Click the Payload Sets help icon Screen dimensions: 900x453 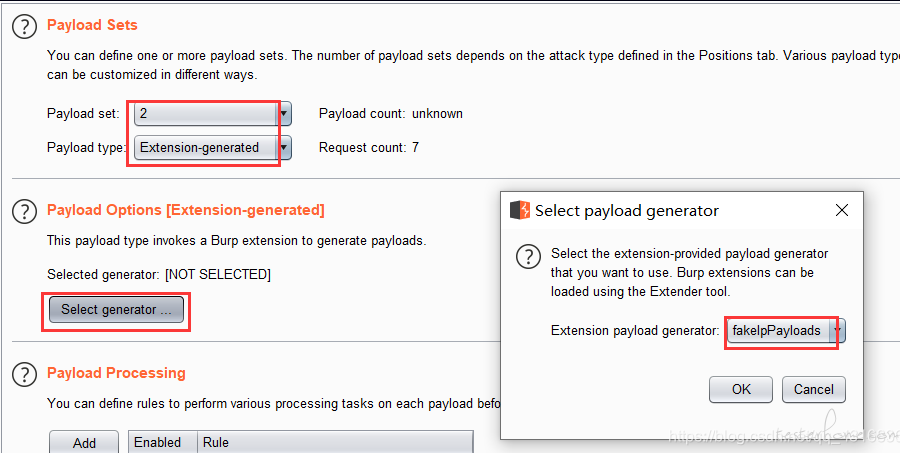tap(24, 27)
